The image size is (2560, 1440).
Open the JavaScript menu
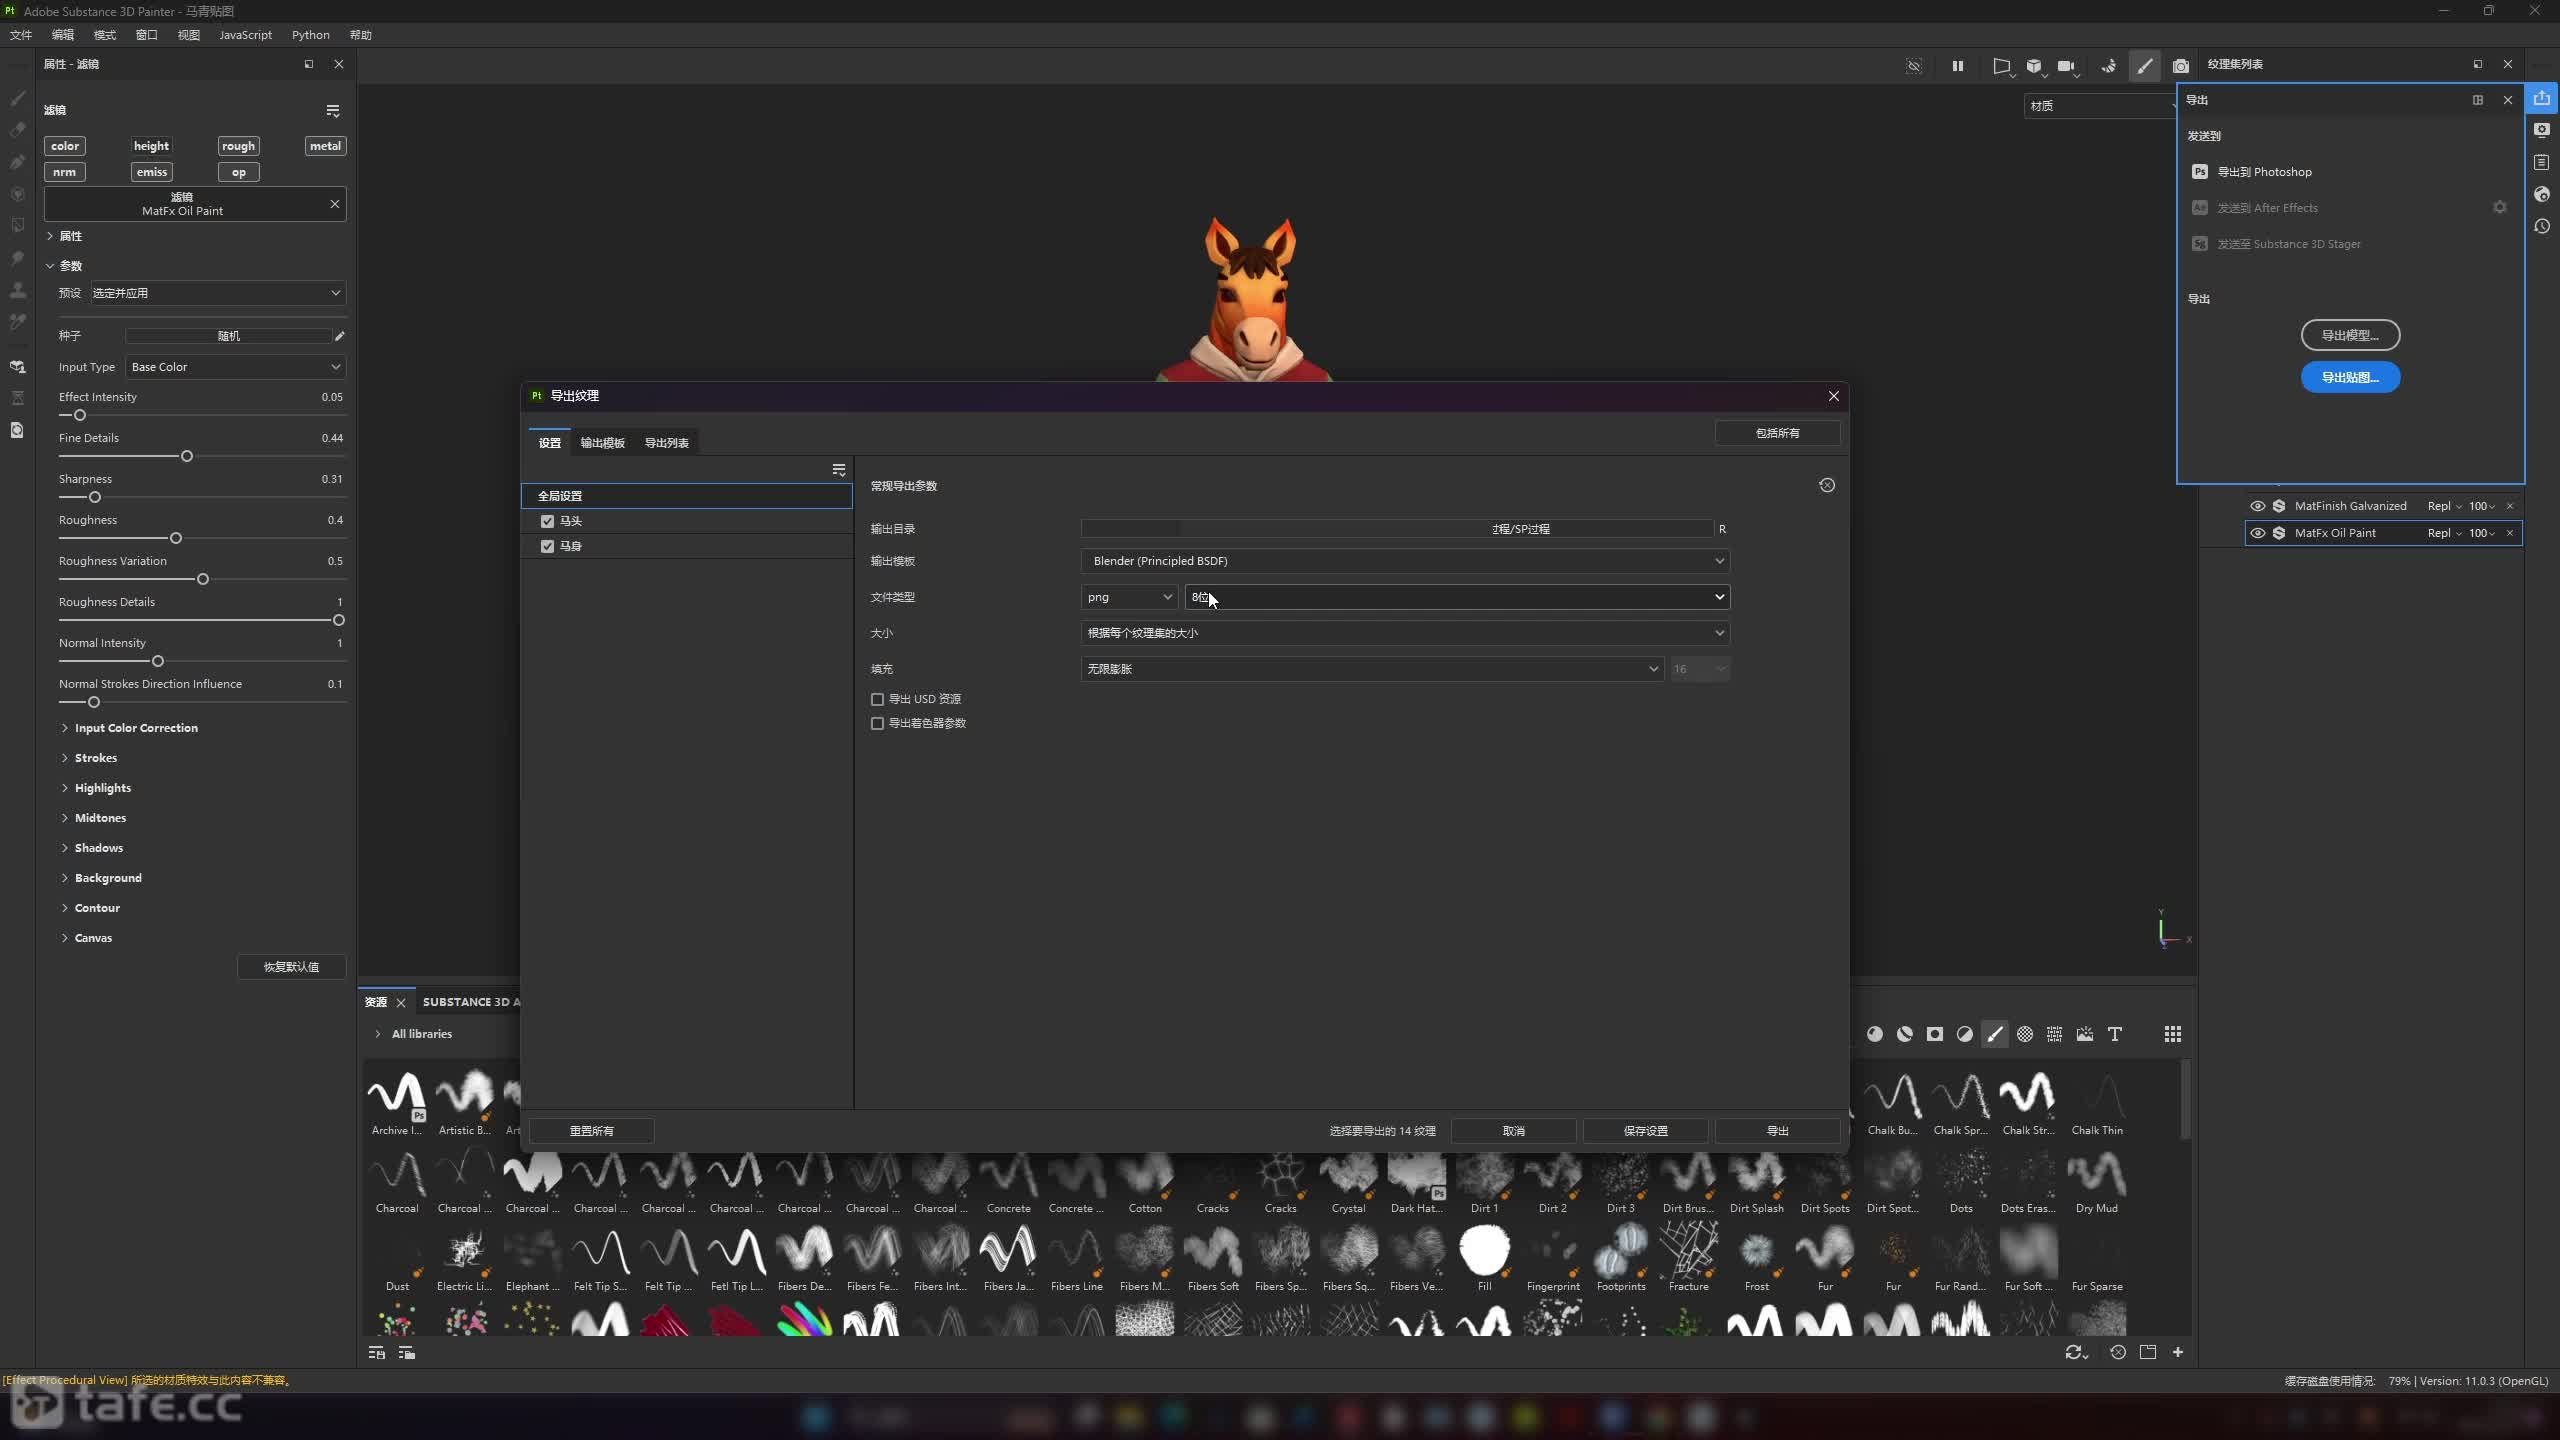tap(245, 35)
